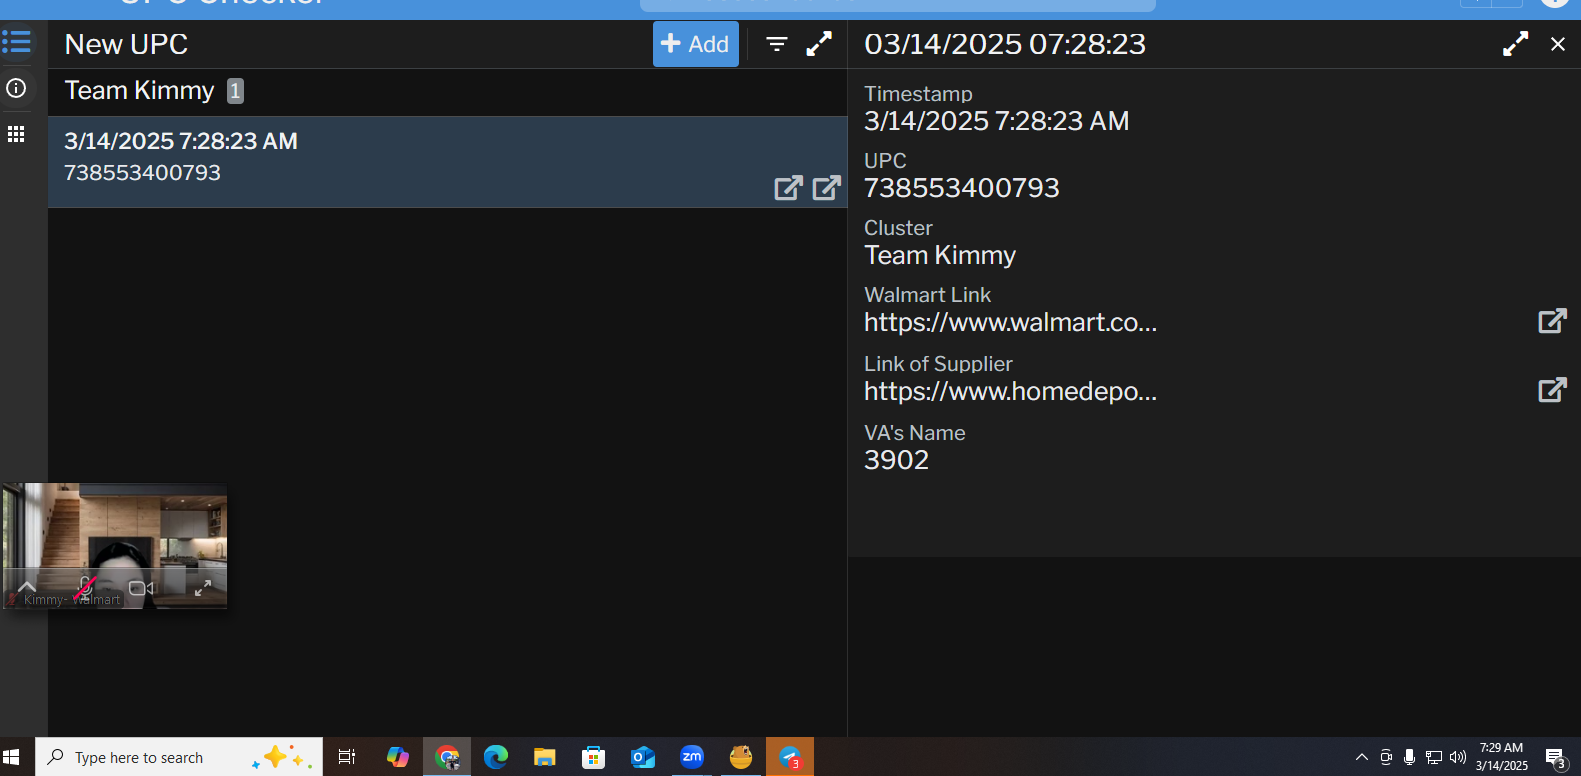Open first external link icon in record row
Image resolution: width=1581 pixels, height=776 pixels.
(789, 188)
